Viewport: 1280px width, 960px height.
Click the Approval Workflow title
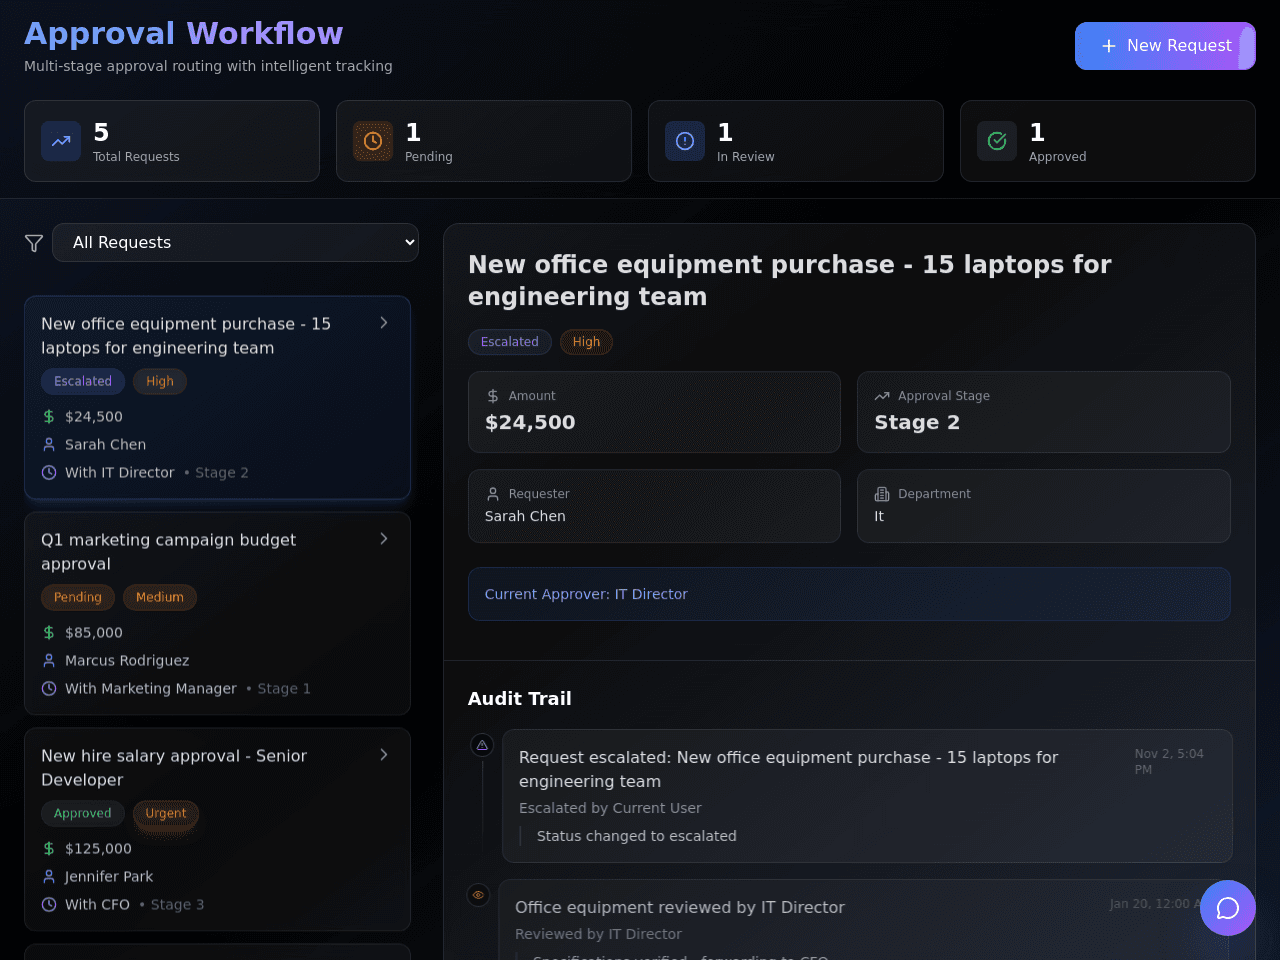tap(184, 33)
